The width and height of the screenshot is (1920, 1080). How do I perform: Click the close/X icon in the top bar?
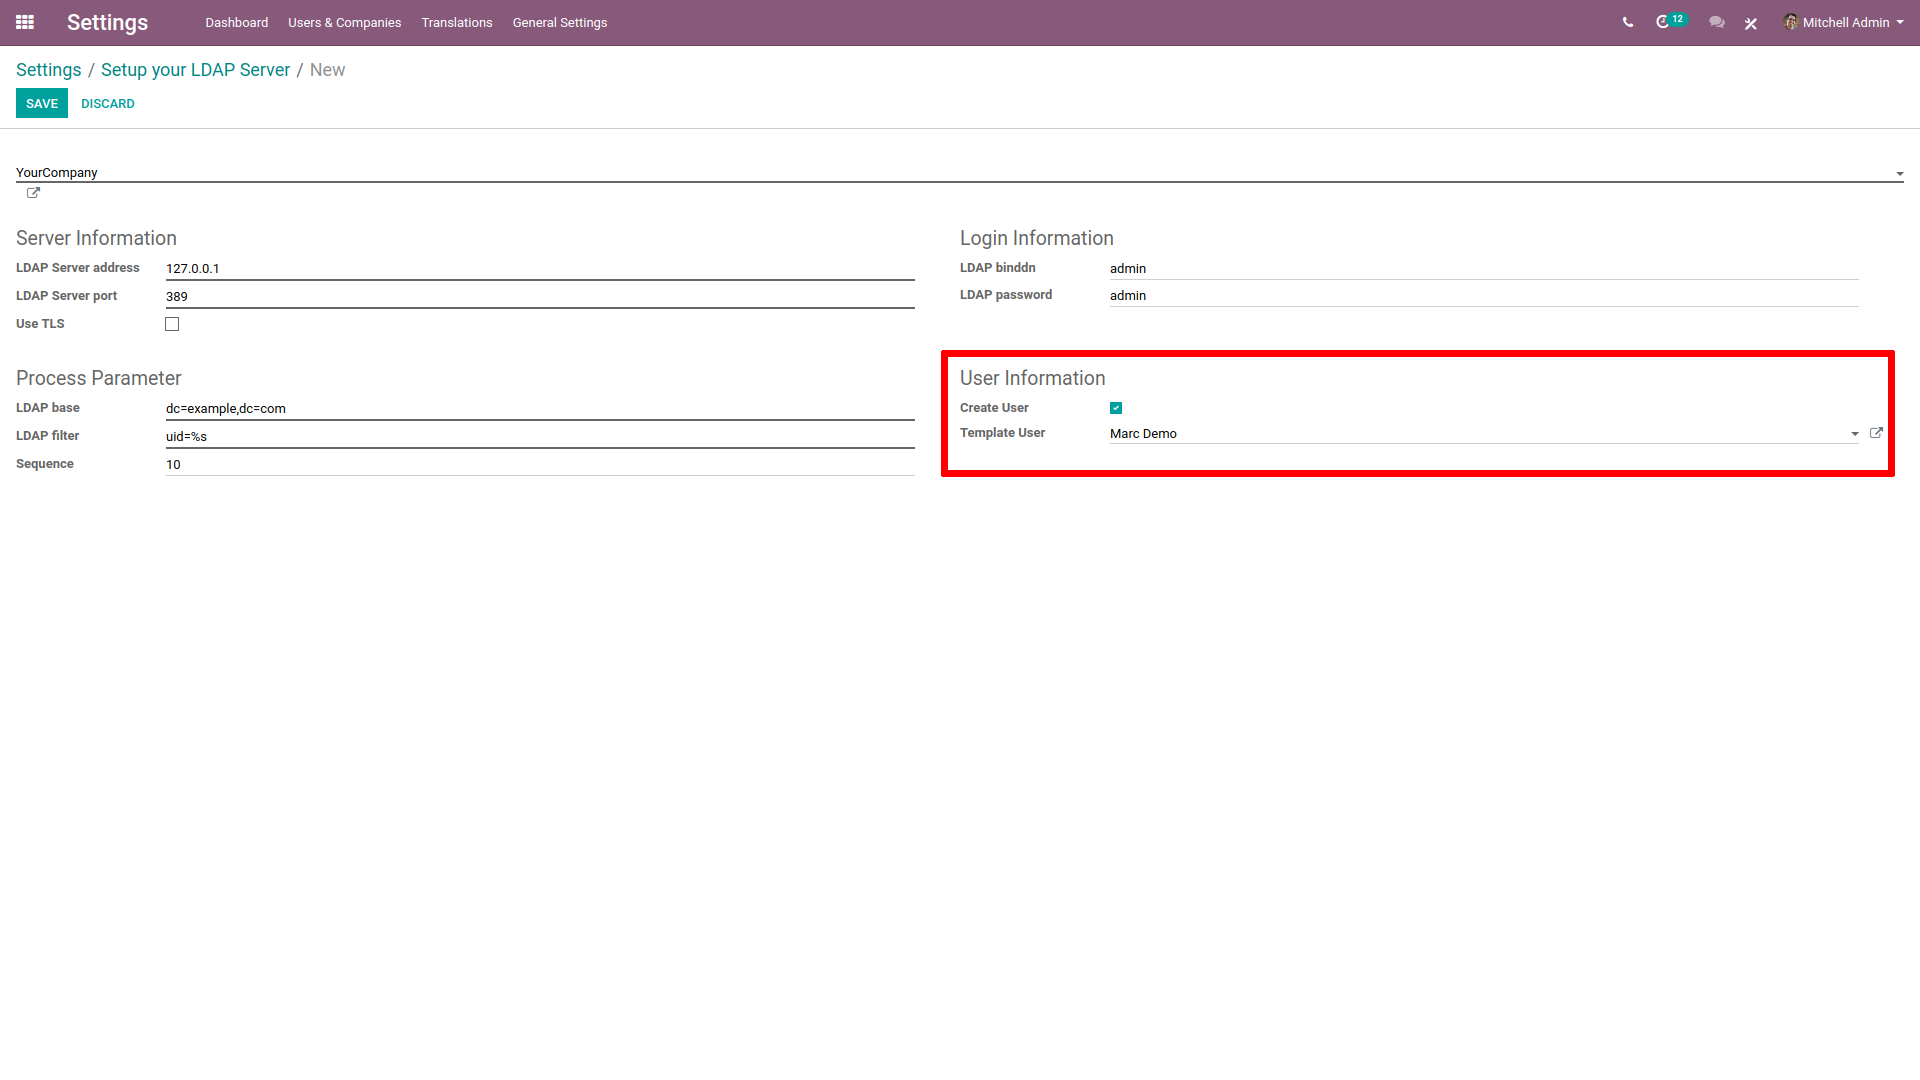point(1751,22)
